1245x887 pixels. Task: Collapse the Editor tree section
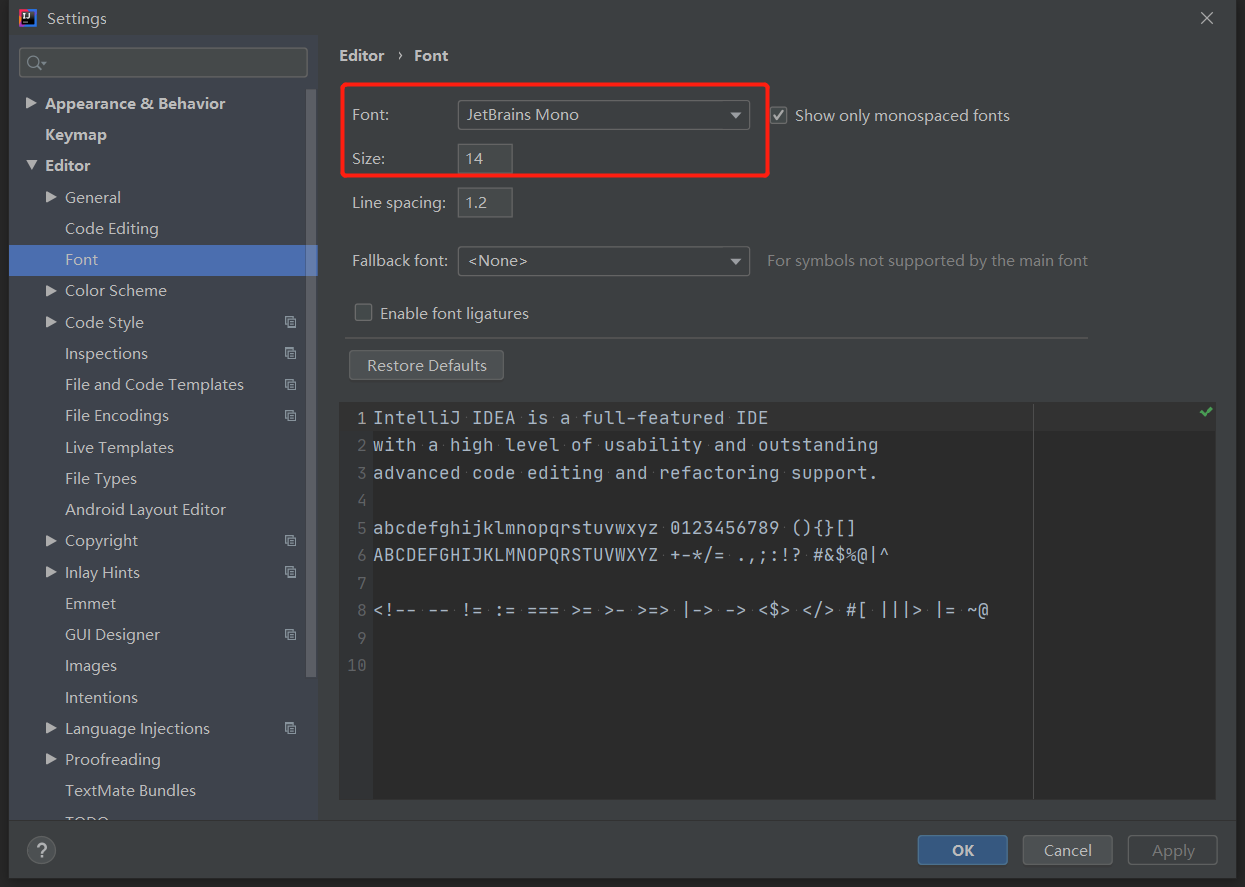pyautogui.click(x=31, y=165)
